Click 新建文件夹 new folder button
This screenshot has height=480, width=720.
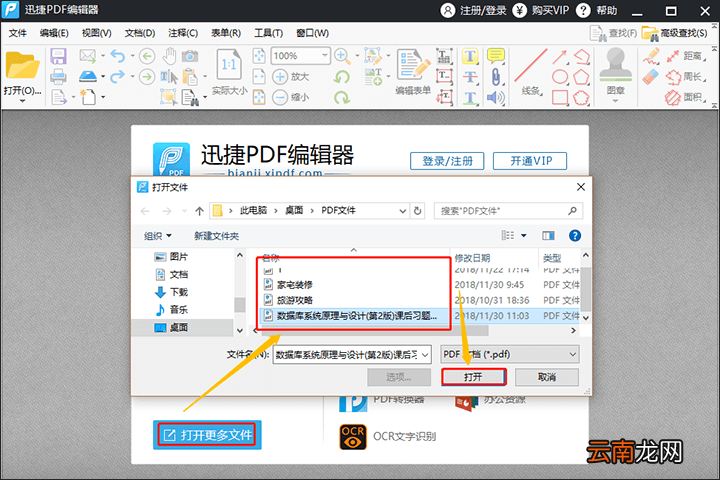pos(216,236)
